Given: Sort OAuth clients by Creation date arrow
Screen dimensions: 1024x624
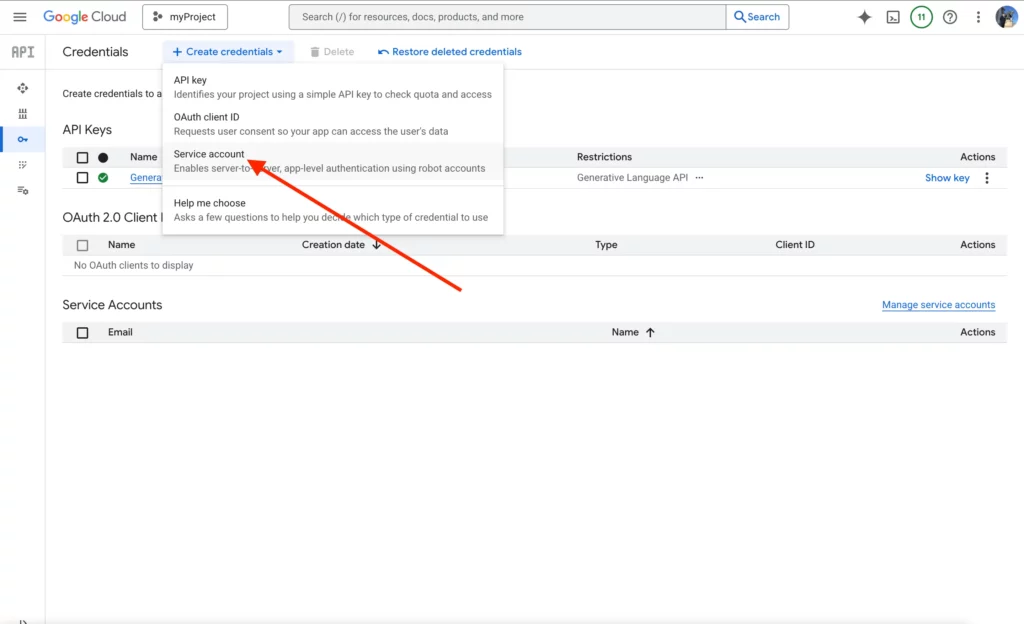Looking at the screenshot, I should (x=376, y=245).
